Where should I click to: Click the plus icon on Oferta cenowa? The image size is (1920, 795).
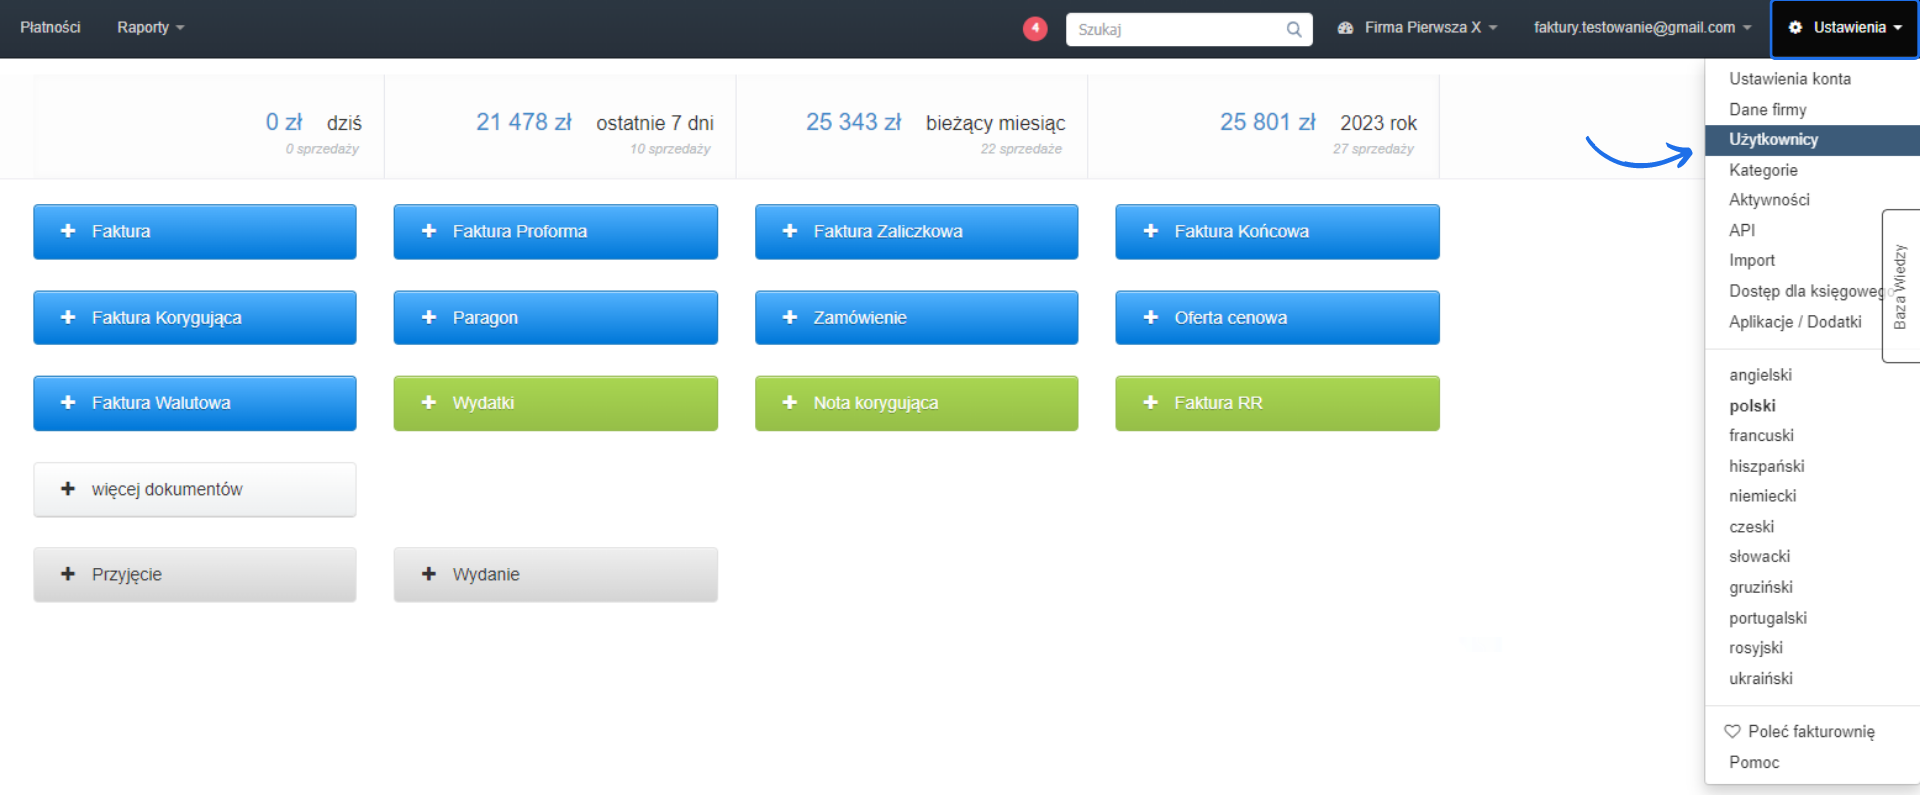pos(1151,317)
